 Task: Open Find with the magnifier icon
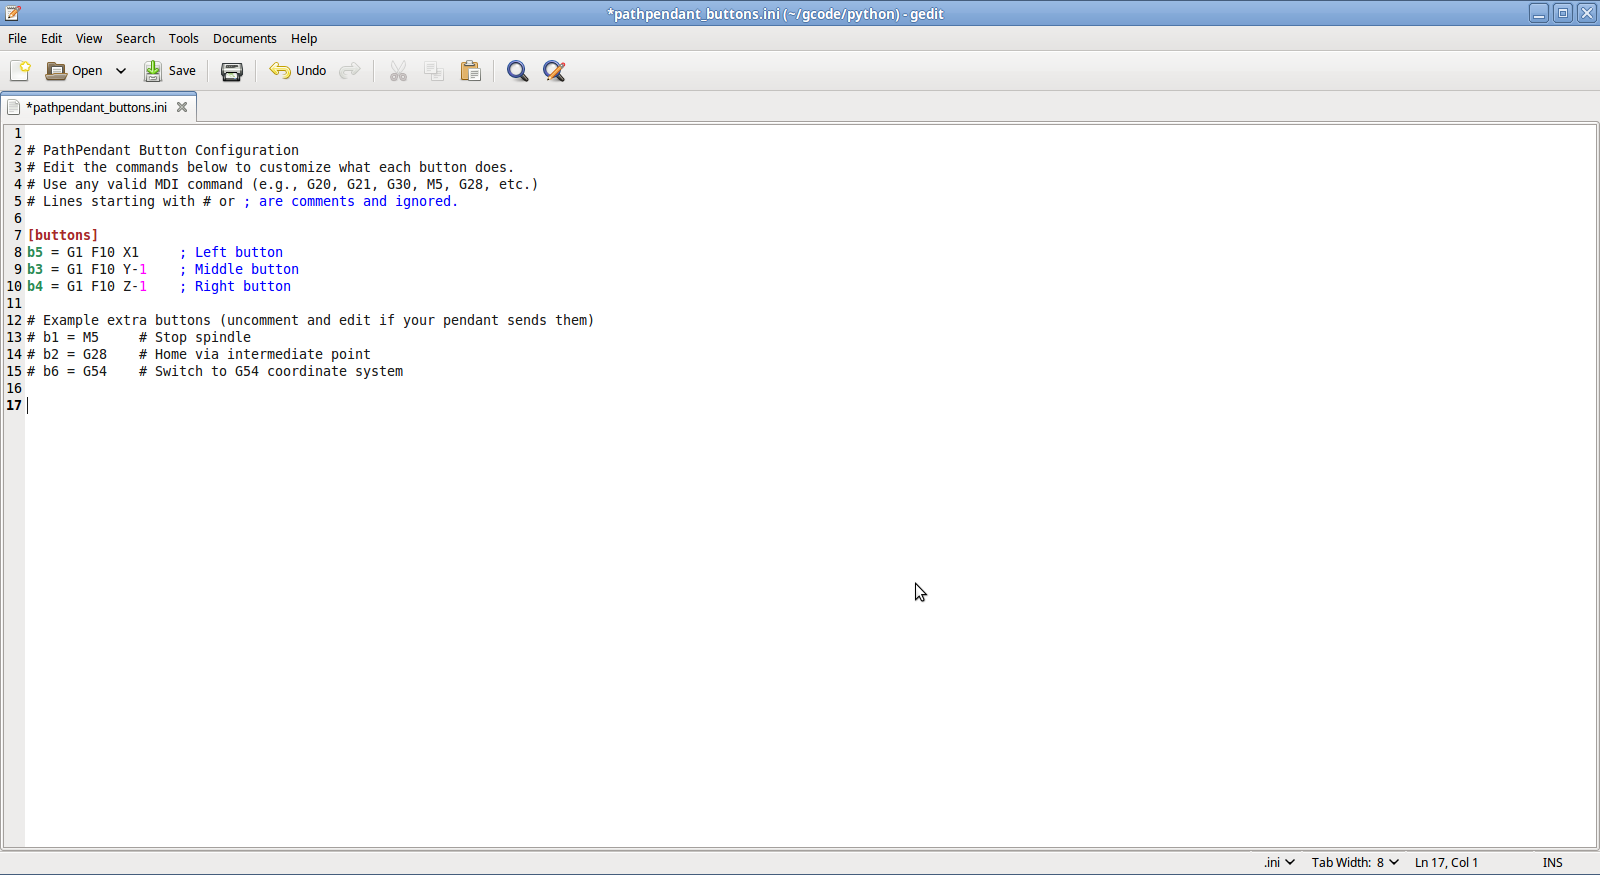pyautogui.click(x=517, y=71)
